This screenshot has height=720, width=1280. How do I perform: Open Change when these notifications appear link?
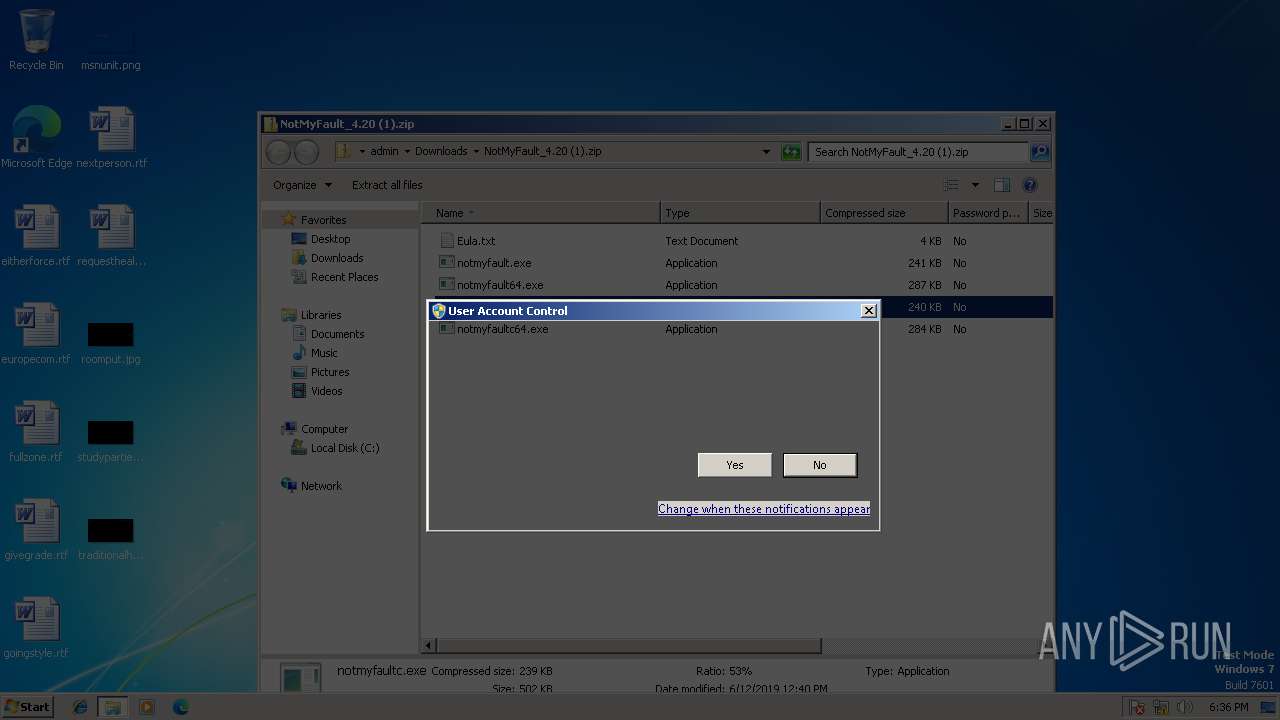764,509
